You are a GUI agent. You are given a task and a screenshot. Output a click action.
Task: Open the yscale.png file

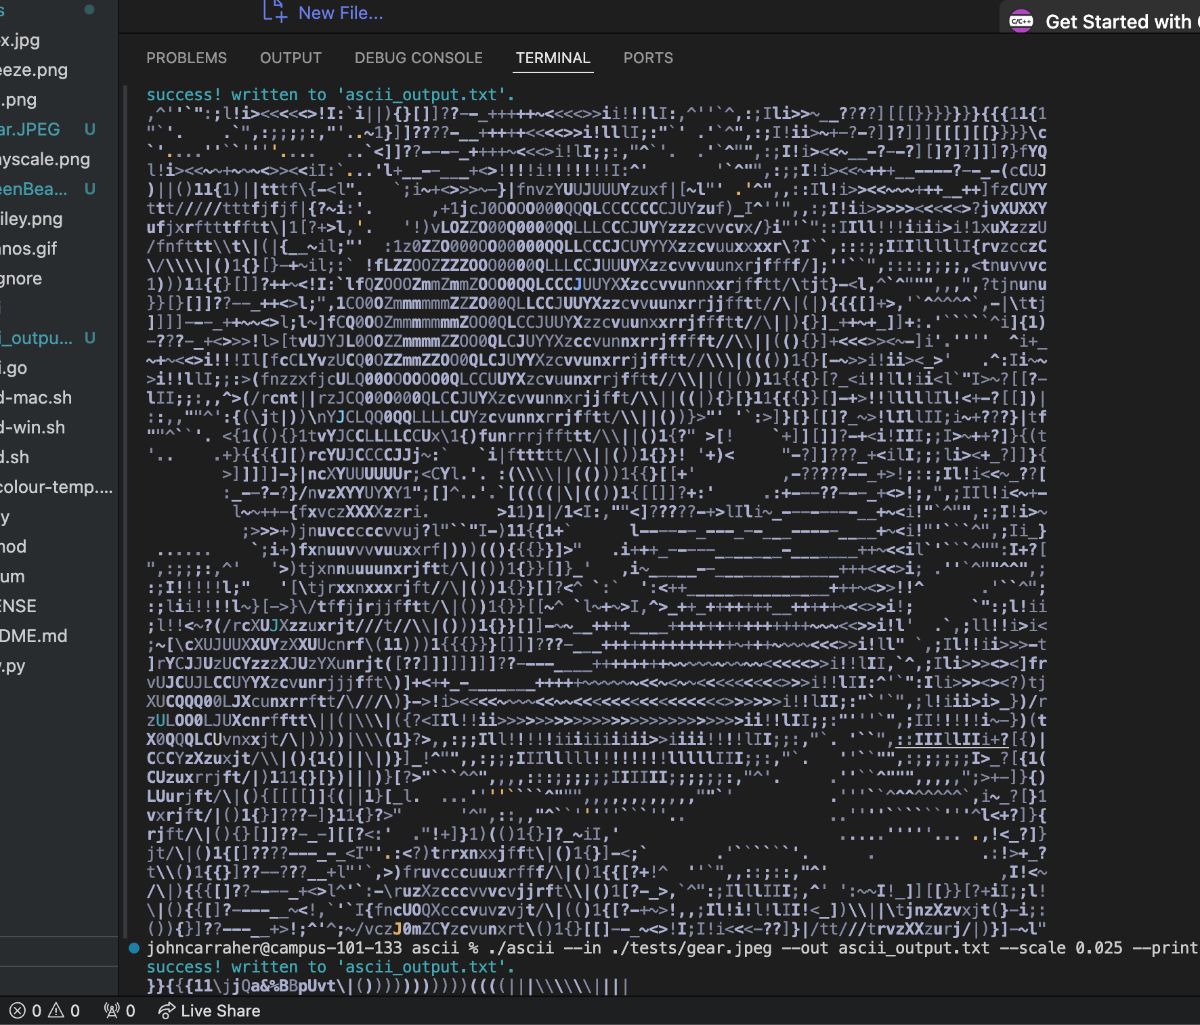[45, 159]
